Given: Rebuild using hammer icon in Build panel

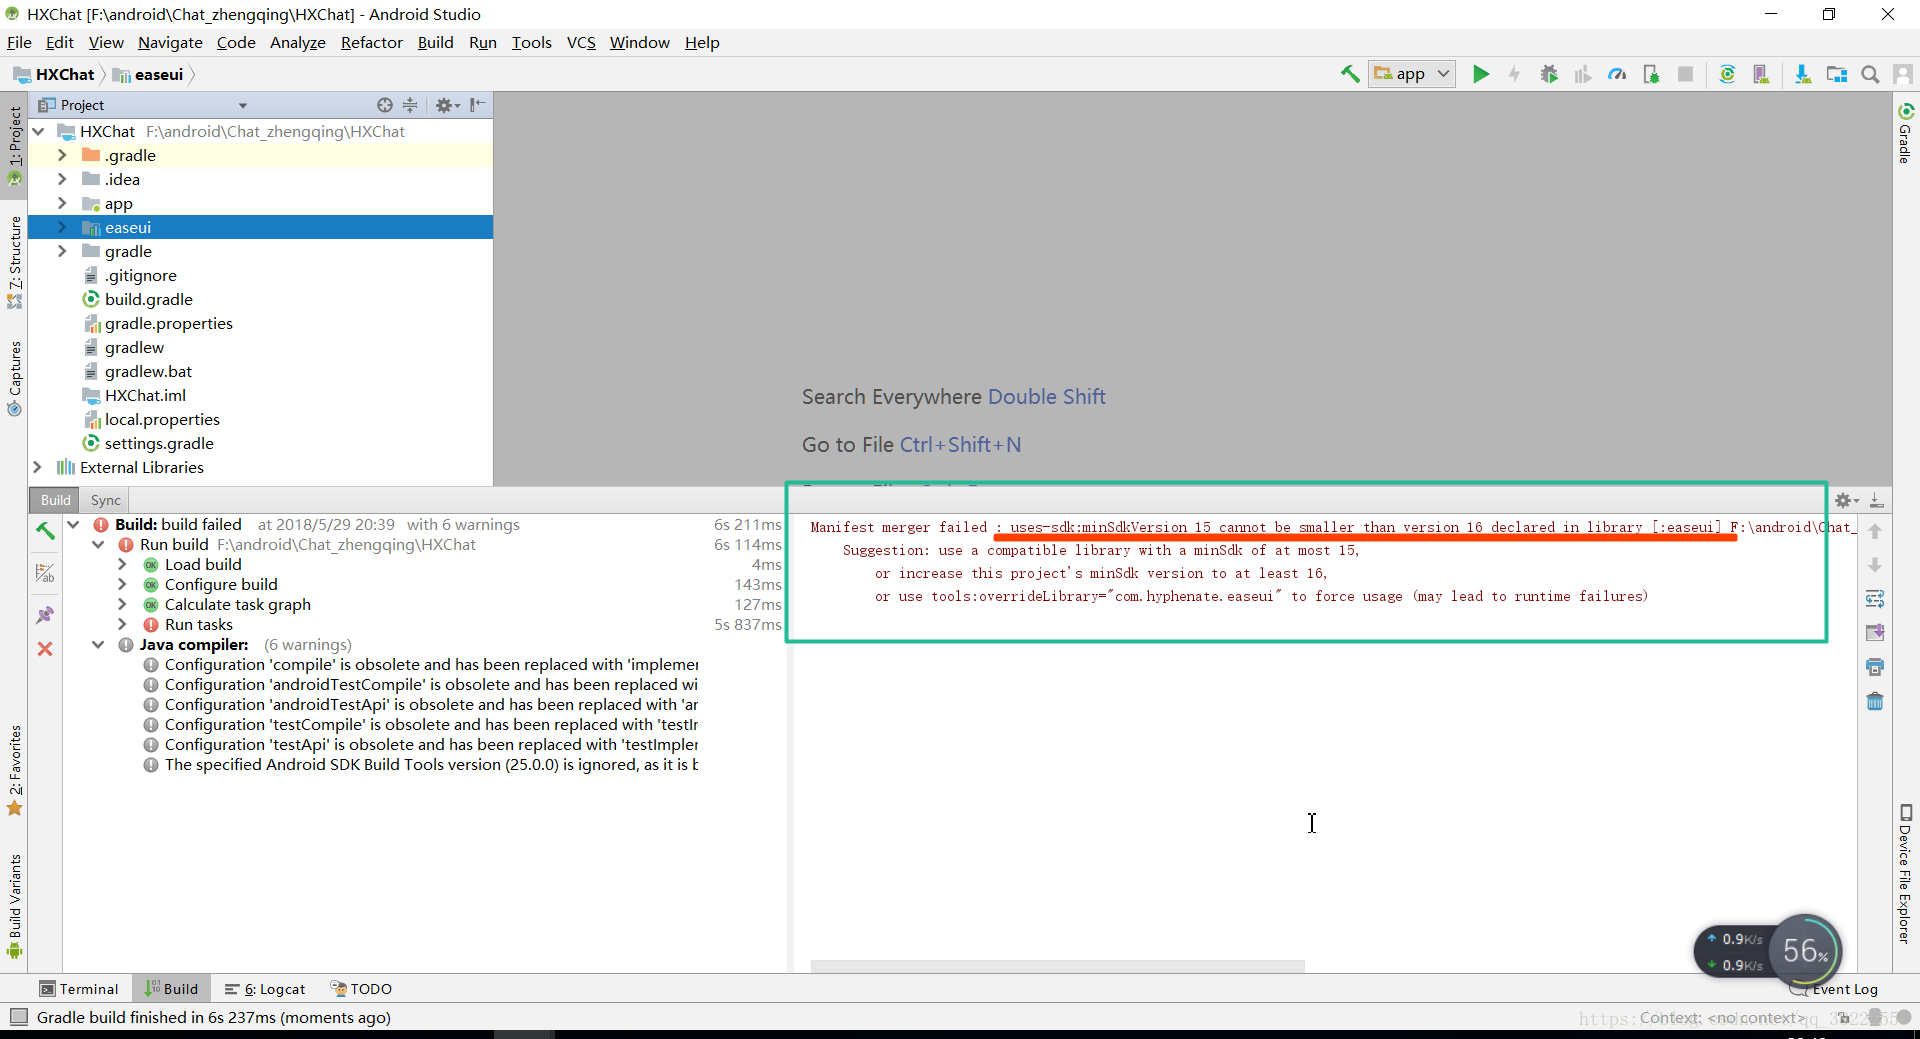Looking at the screenshot, I should [x=45, y=531].
